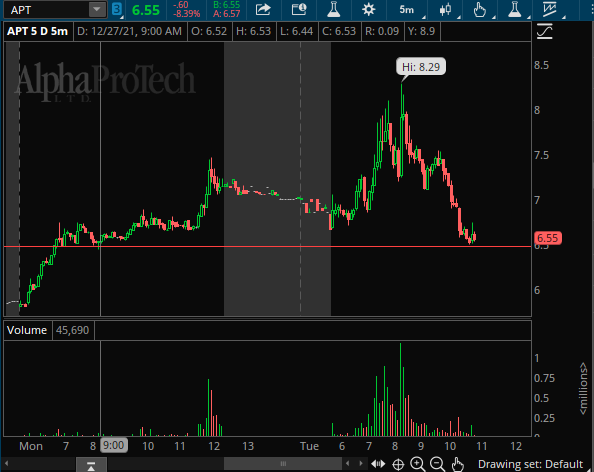The height and width of the screenshot is (472, 594).
Task: Click the zoom in magnifier icon
Action: point(417,464)
